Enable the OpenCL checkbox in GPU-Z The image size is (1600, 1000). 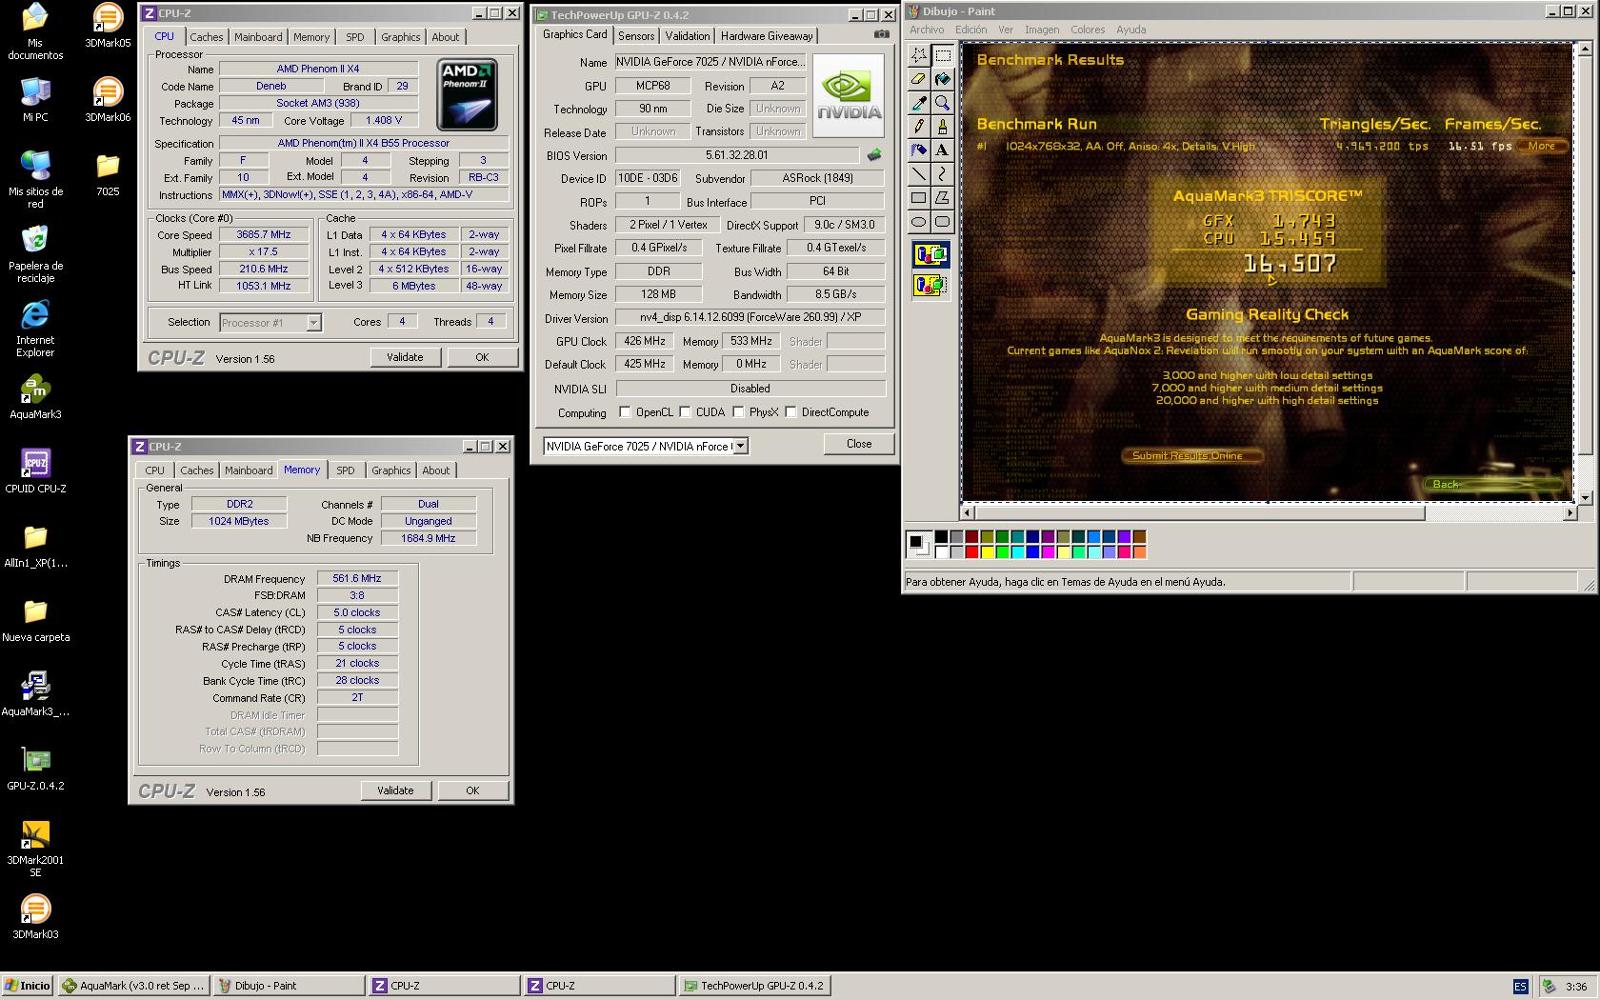click(x=625, y=412)
